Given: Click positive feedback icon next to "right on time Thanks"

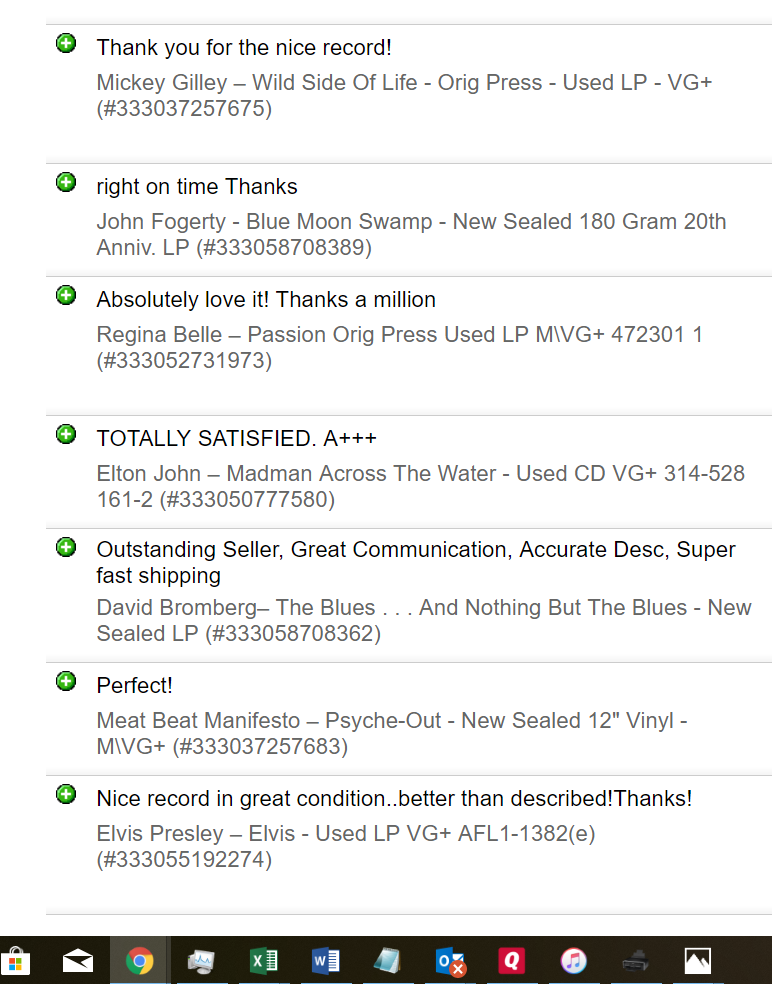Looking at the screenshot, I should coord(66,183).
